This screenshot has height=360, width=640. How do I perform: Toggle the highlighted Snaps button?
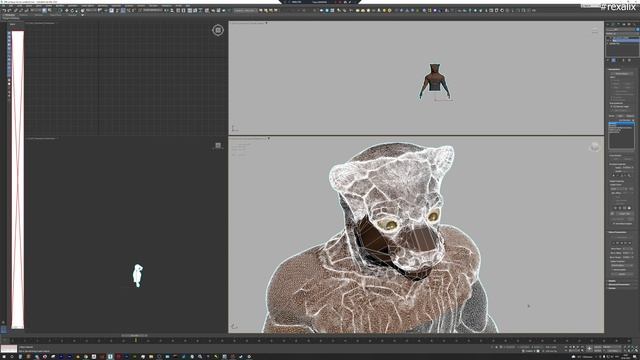111,10
